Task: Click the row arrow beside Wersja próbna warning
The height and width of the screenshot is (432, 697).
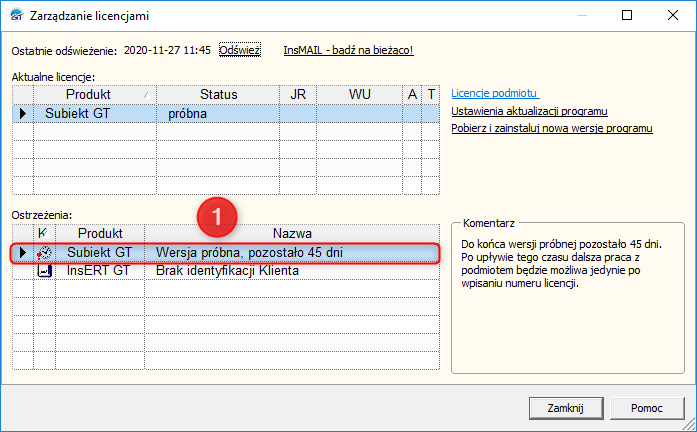Action: 23,252
